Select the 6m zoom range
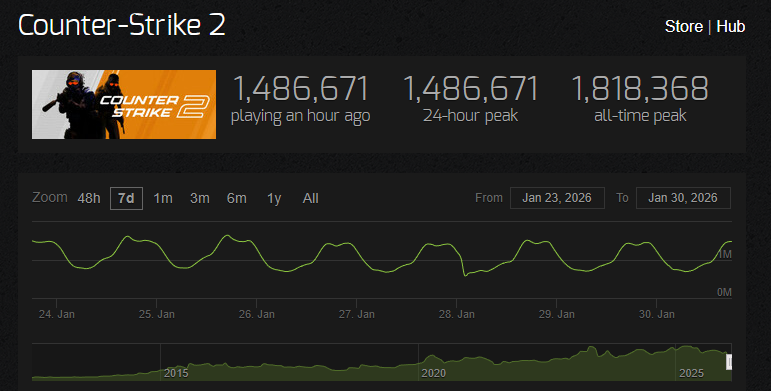 click(237, 198)
